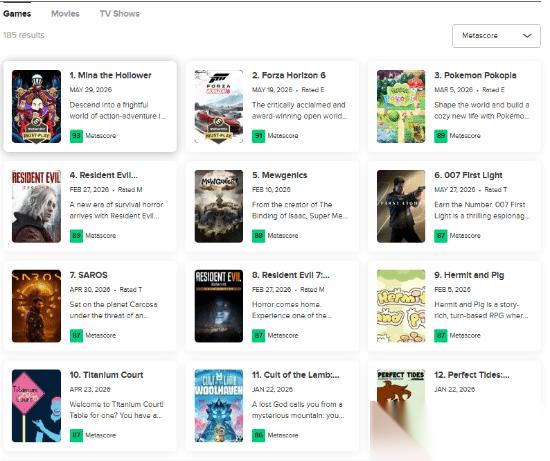Image resolution: width=550 pixels, height=461 pixels.
Task: Click Pokemon Pokopia's 89 Metascore badge
Action: point(441,136)
